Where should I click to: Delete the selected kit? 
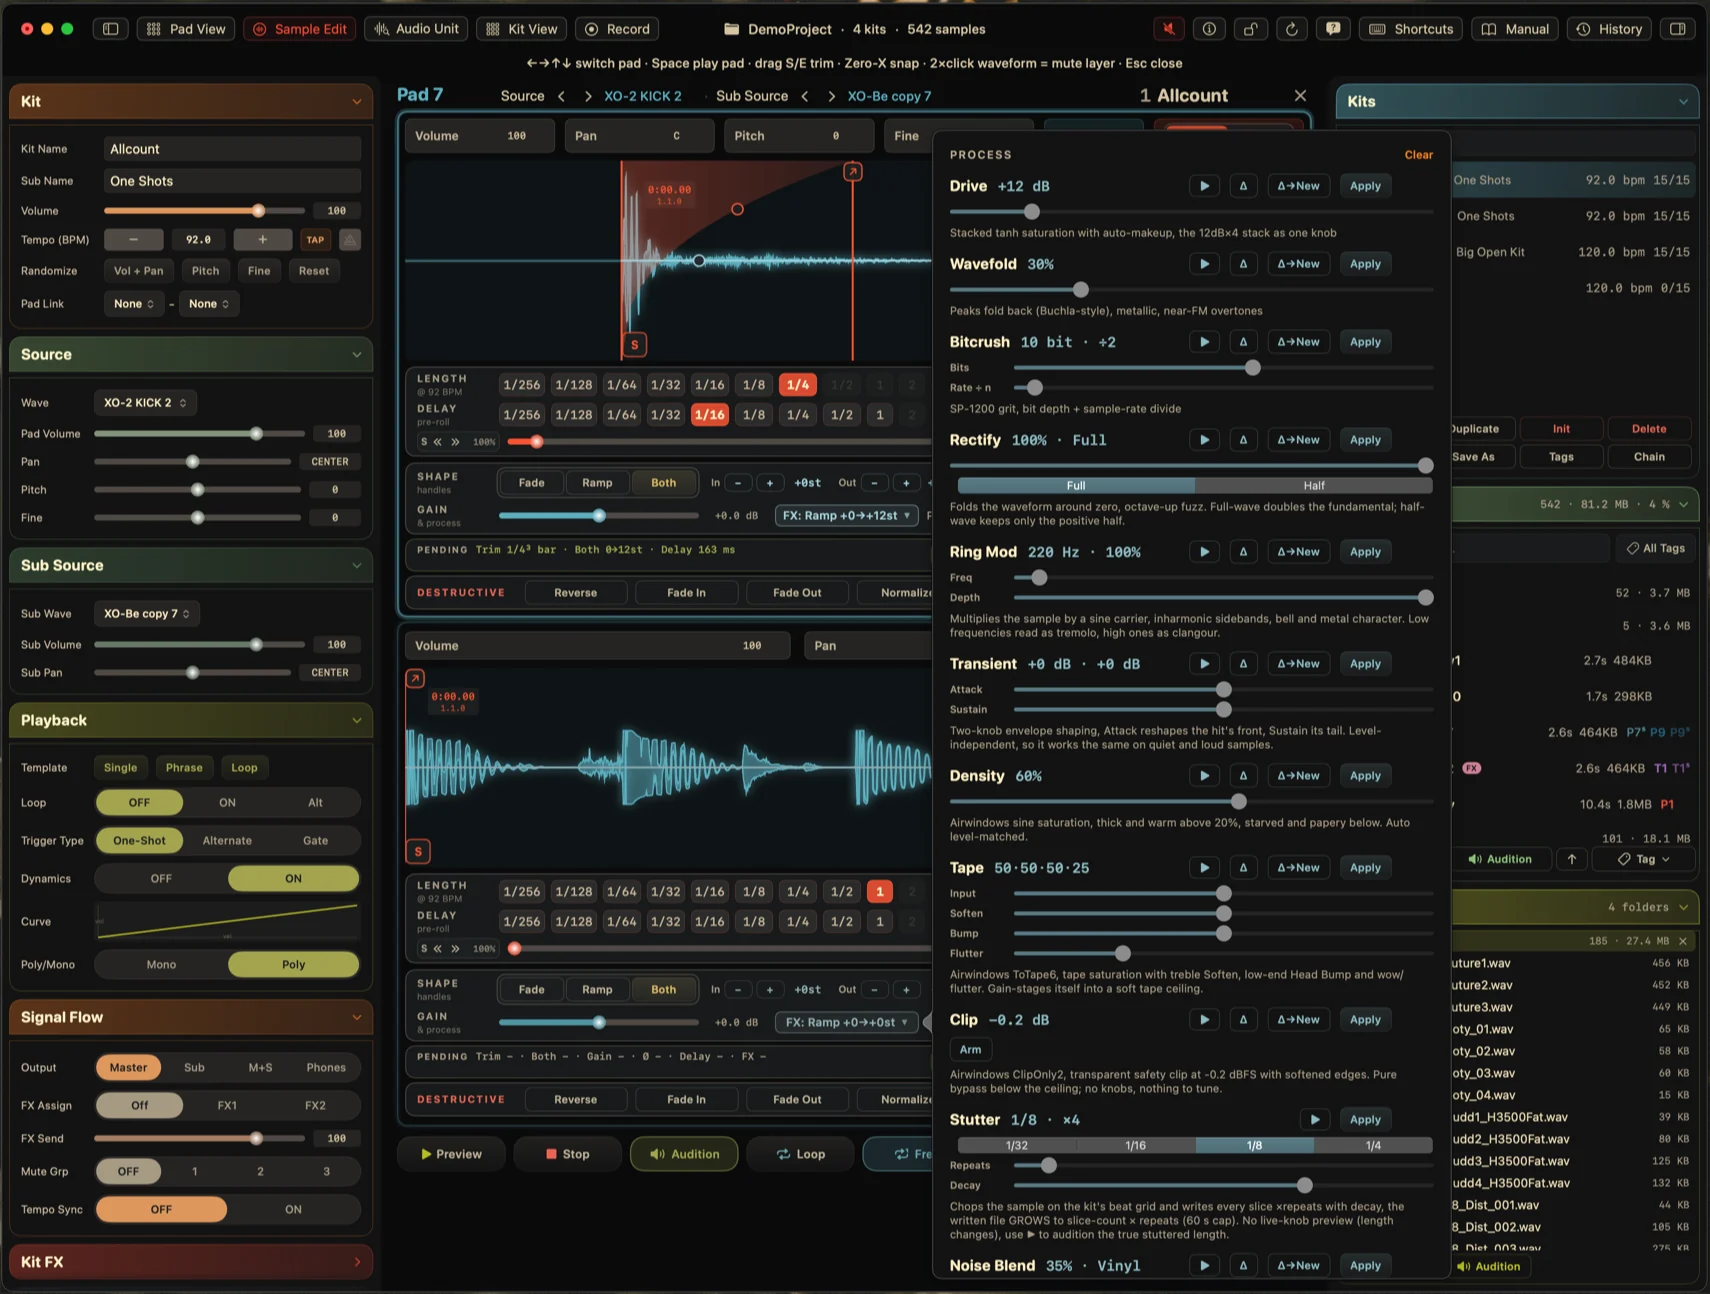(x=1649, y=429)
